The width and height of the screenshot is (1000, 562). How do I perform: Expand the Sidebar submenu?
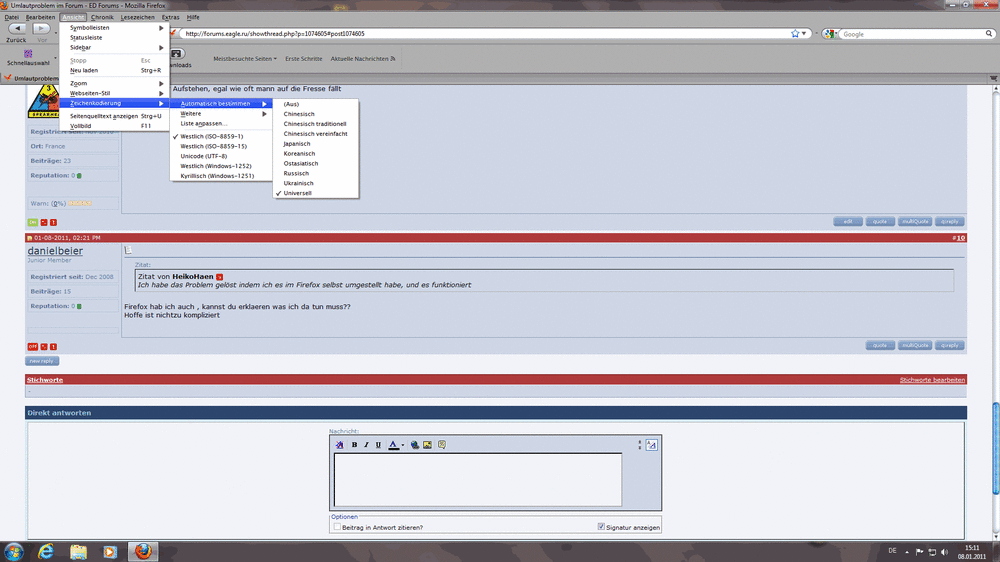(114, 47)
